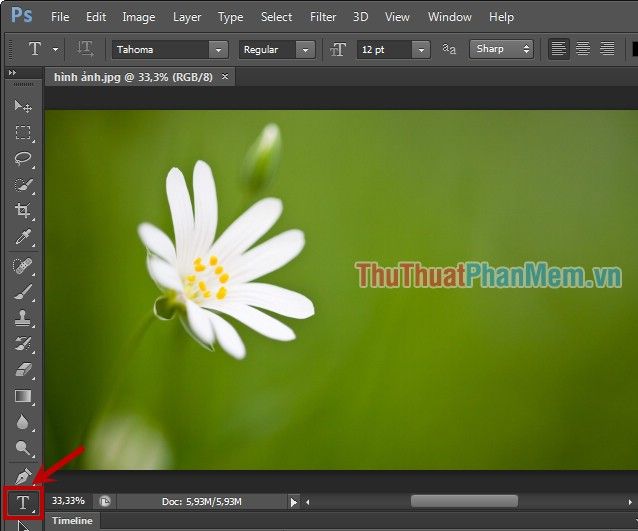
Task: Open the Layer menu
Action: point(187,17)
